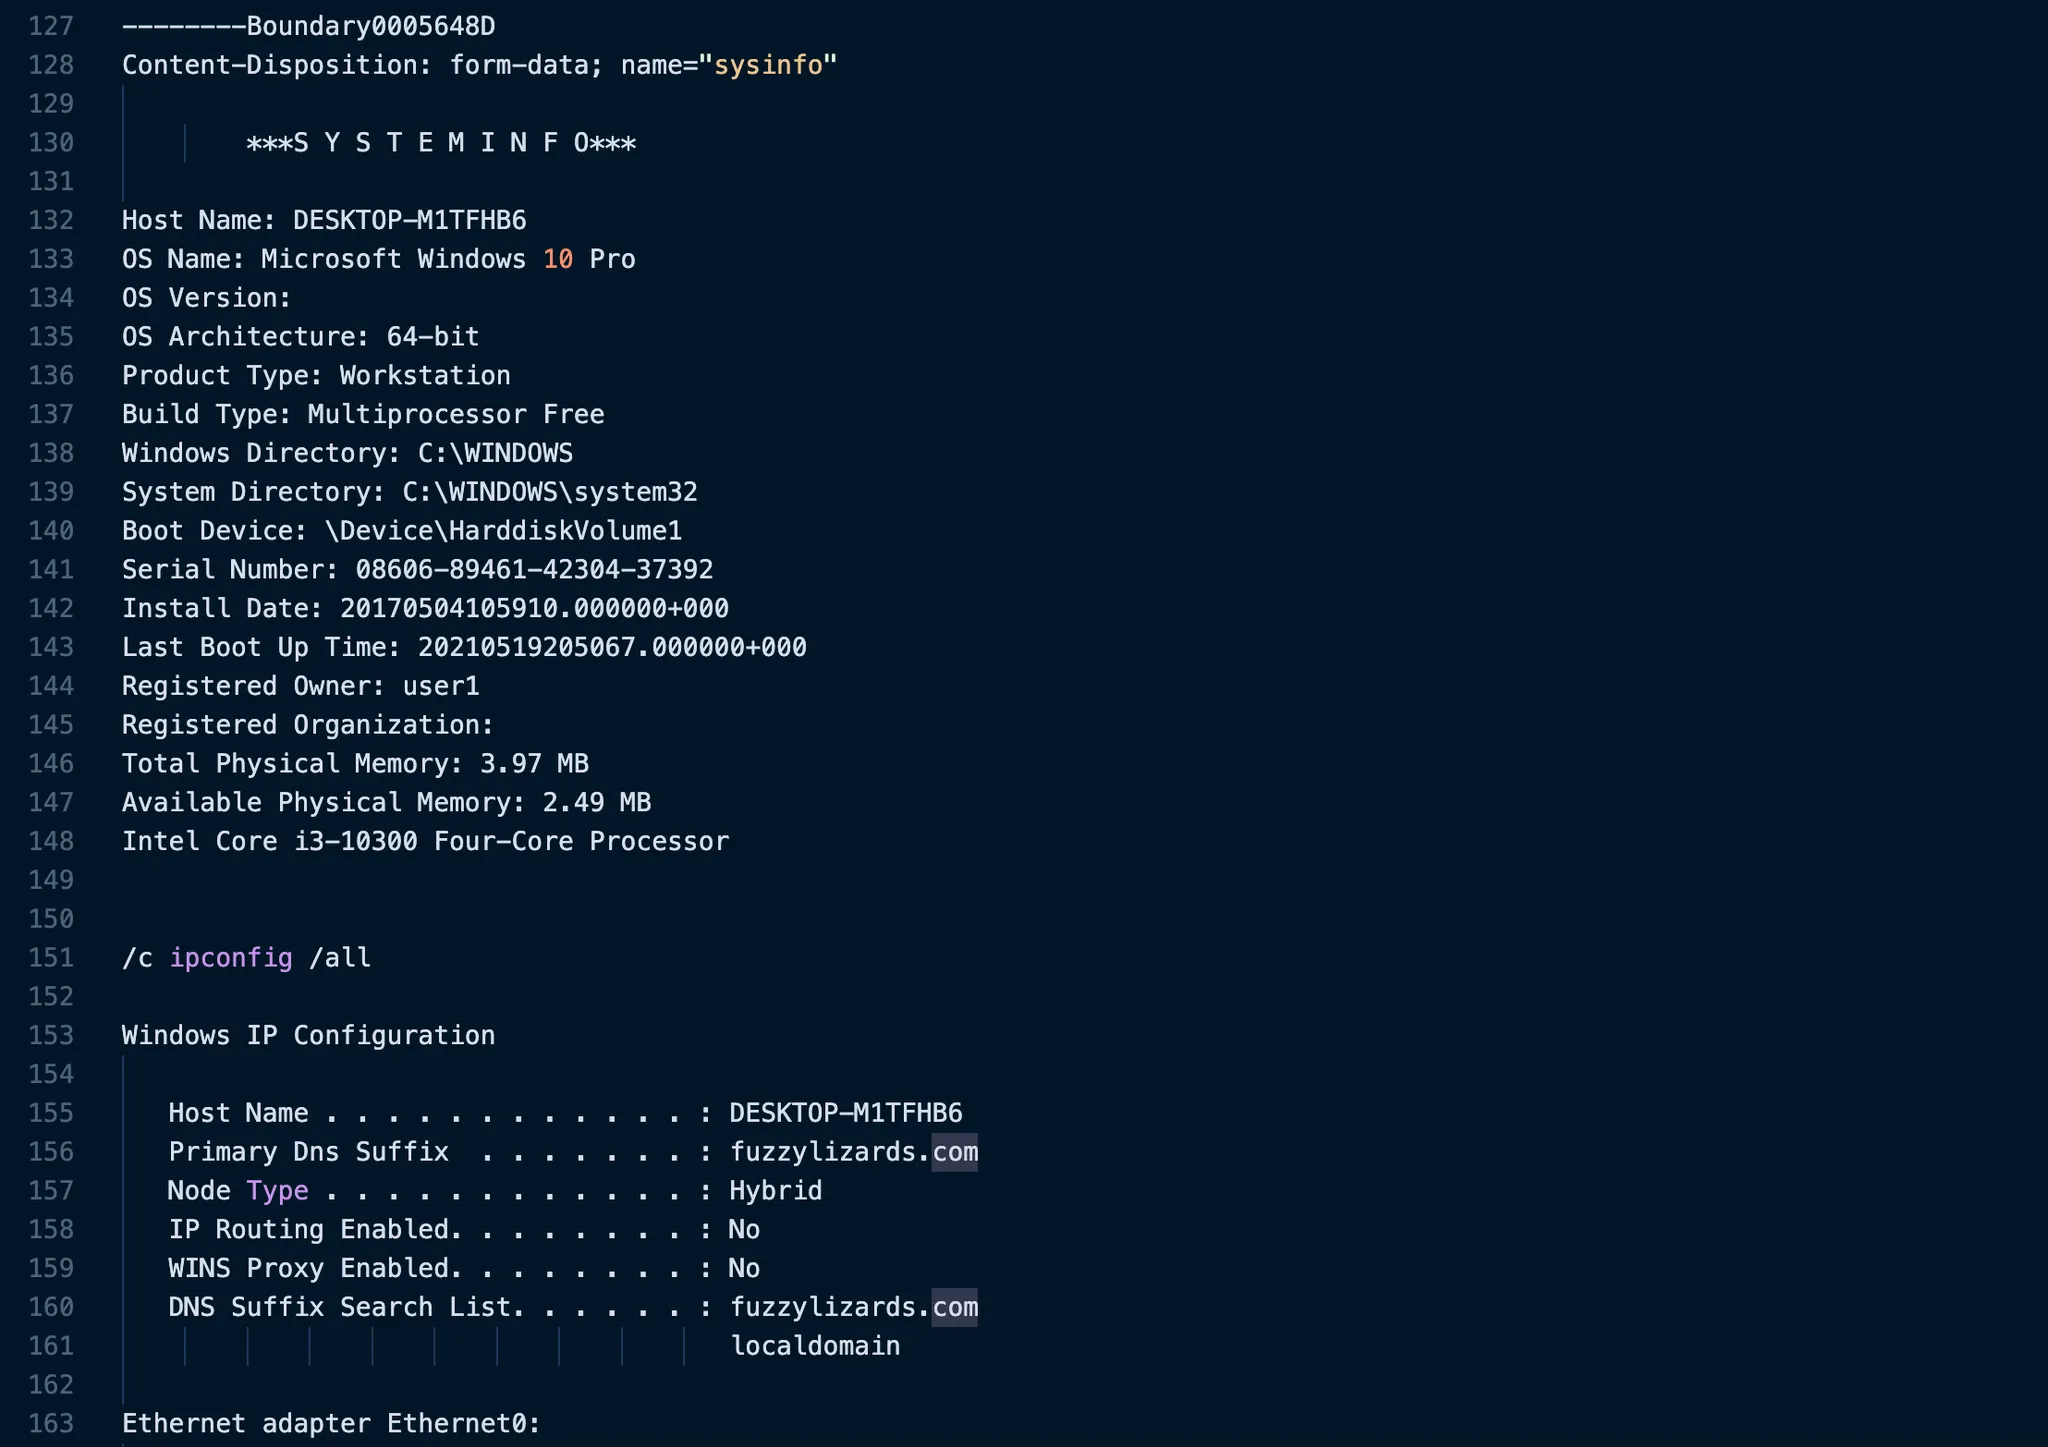Click the purple ipconfig keyword
The height and width of the screenshot is (1447, 2048).
point(231,958)
